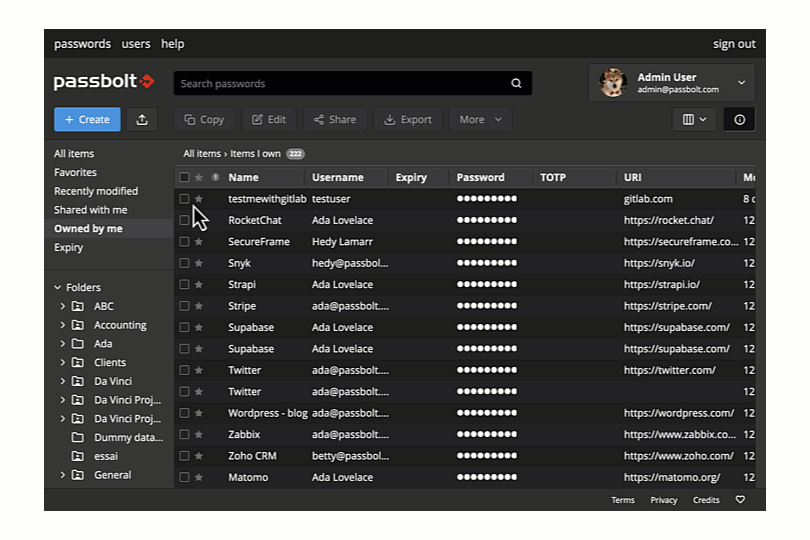Viewport: 810px width, 540px height.
Task: Favorite the Stripe row star
Action: [x=199, y=306]
